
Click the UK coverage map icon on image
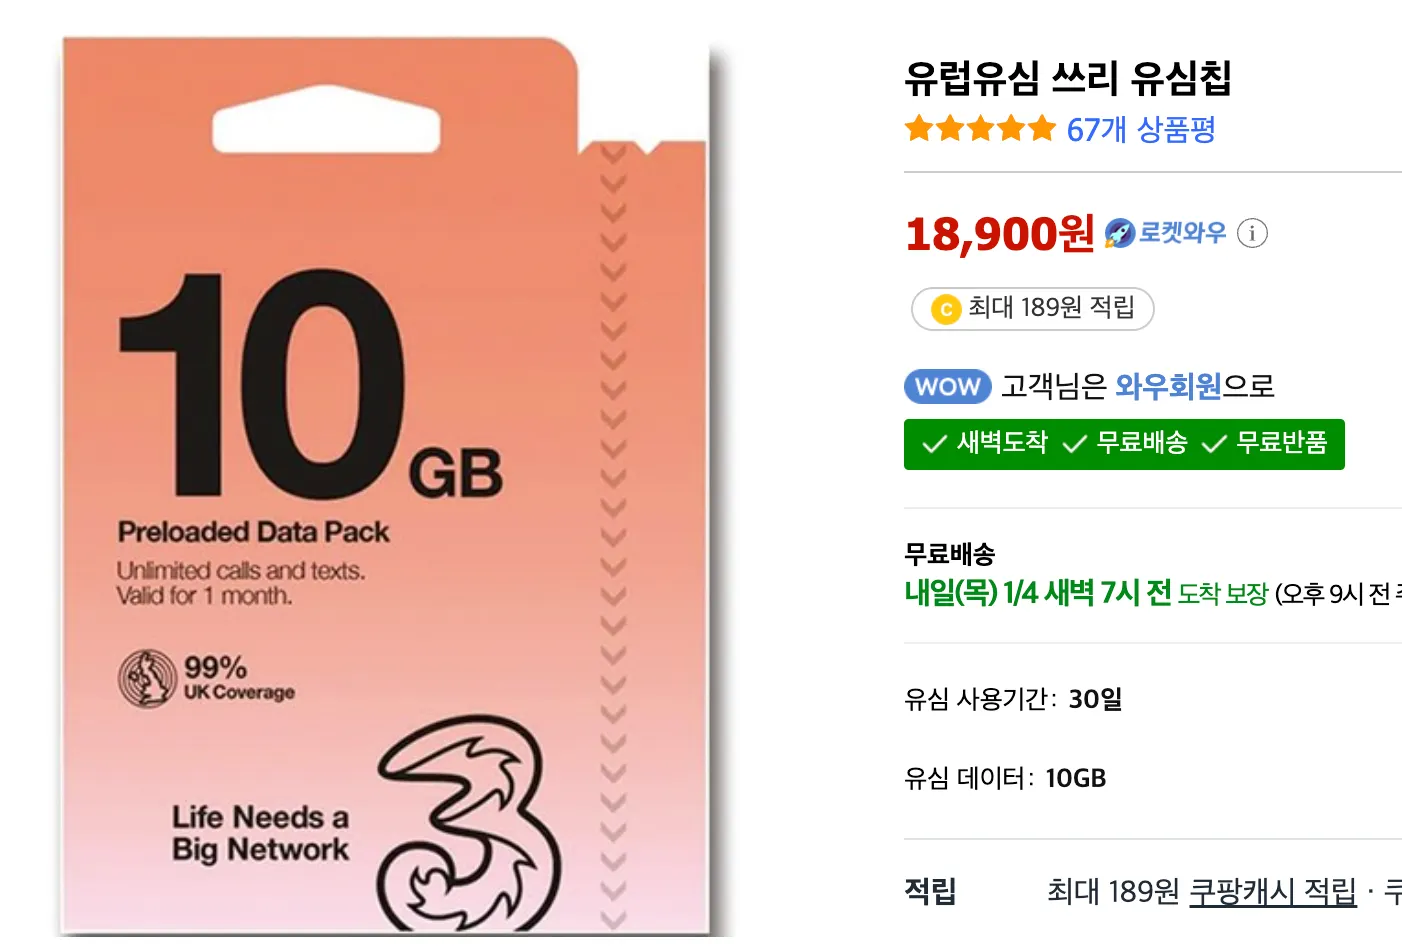148,678
